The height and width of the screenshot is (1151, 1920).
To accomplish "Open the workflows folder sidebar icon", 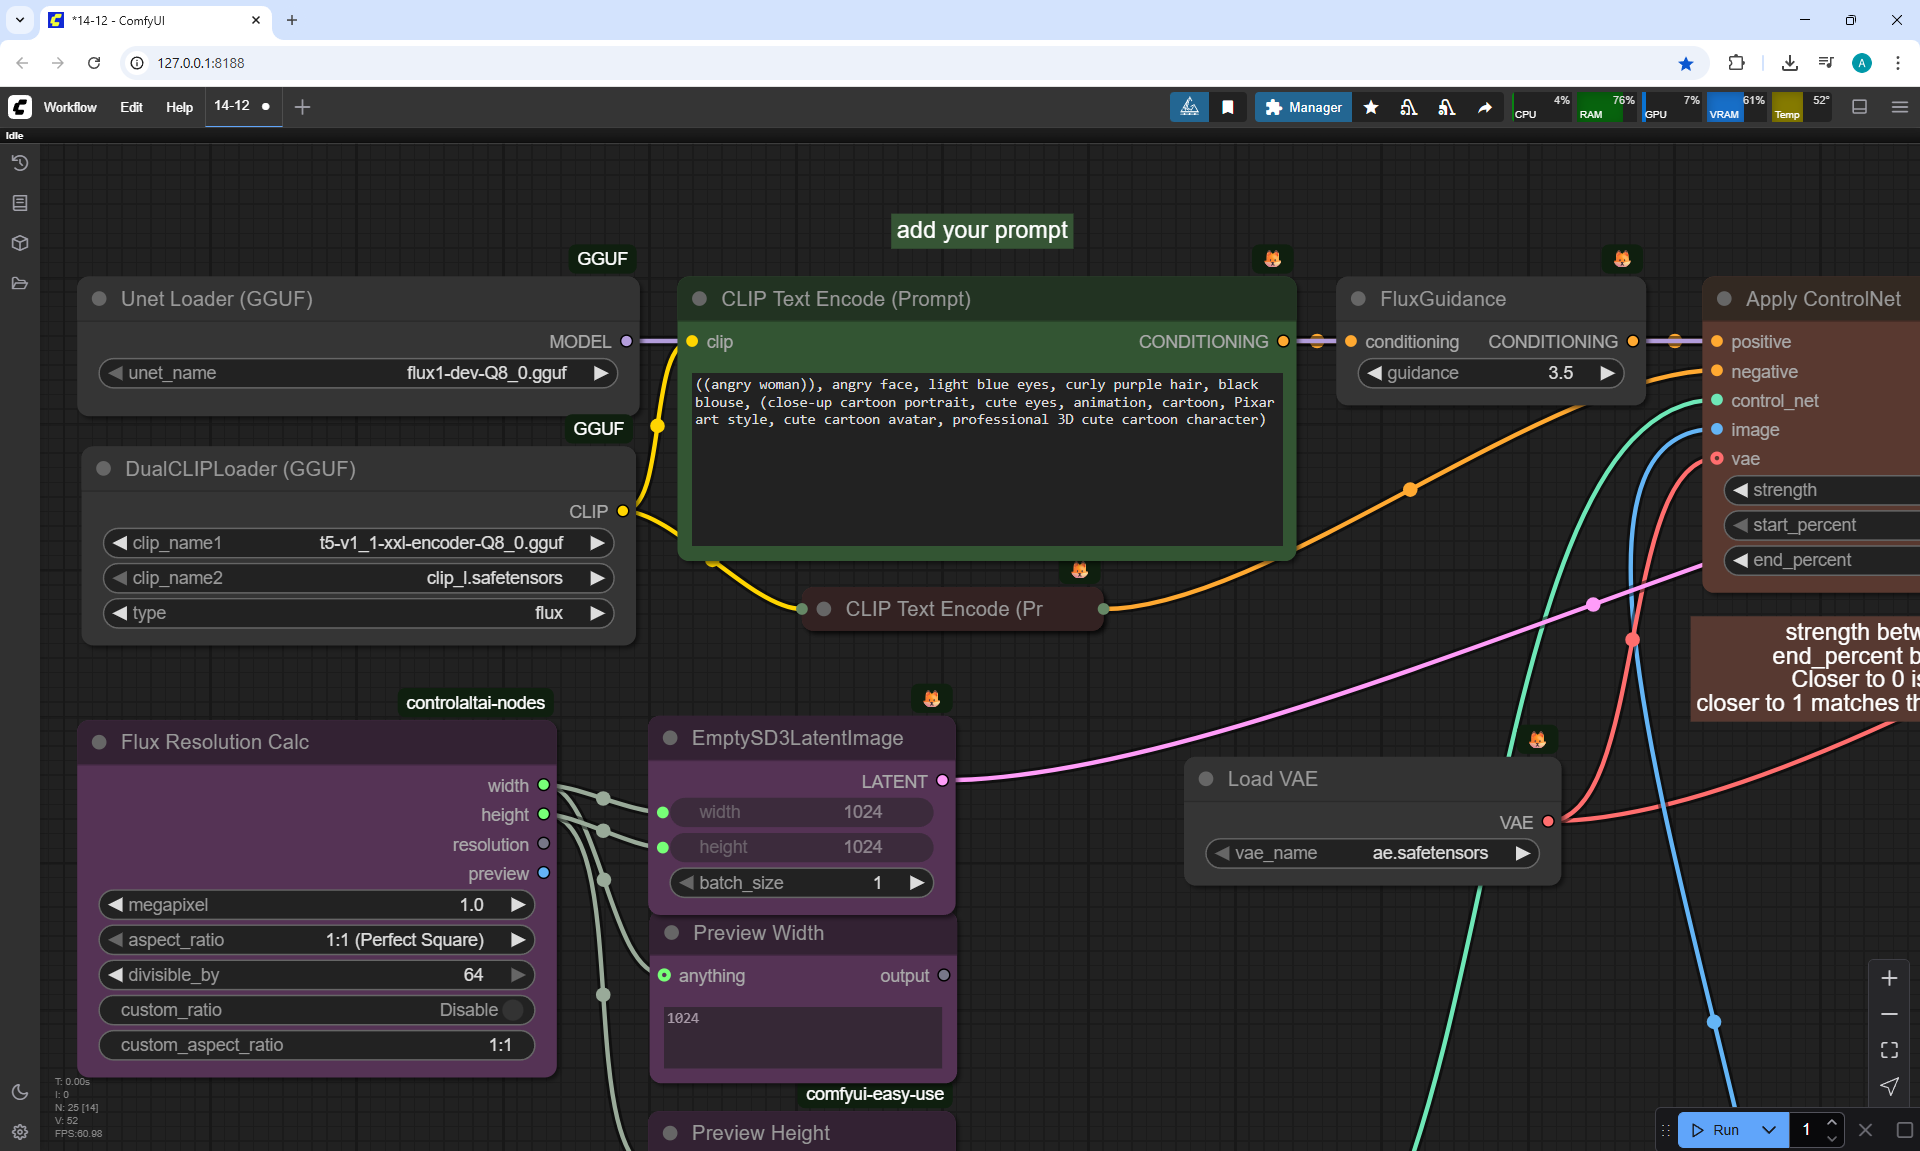I will click(19, 283).
